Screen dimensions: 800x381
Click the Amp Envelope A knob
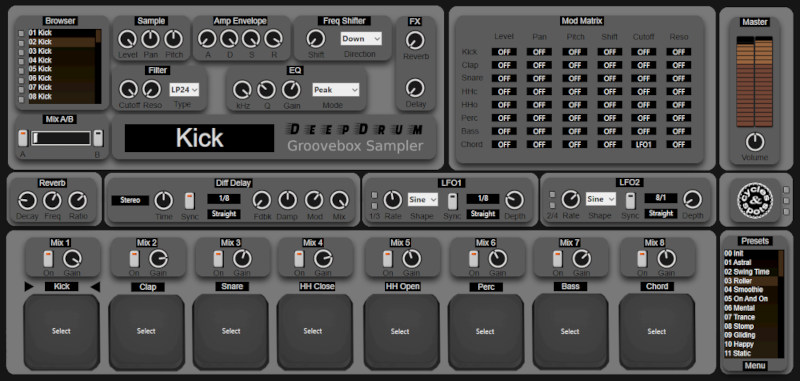point(207,39)
